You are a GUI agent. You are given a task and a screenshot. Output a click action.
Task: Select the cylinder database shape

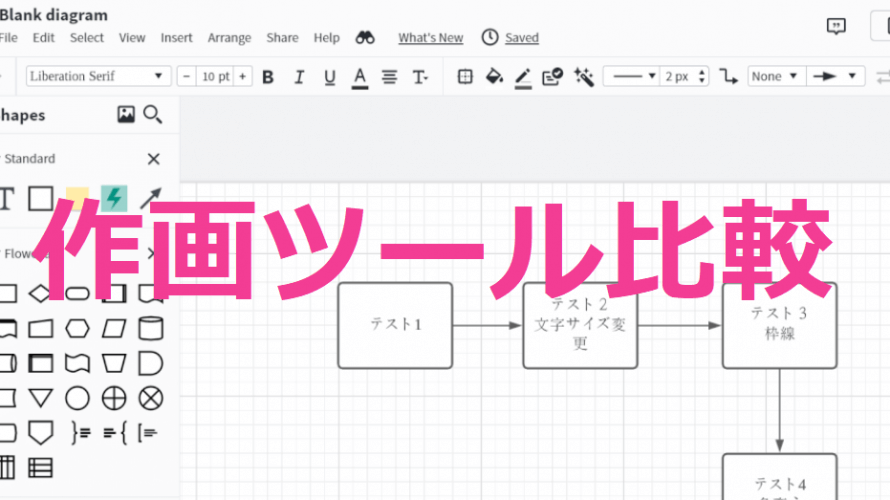tap(151, 329)
